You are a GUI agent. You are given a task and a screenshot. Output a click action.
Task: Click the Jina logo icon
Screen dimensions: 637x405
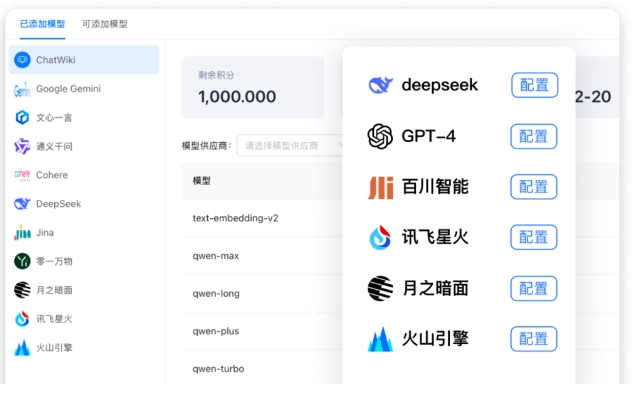22,233
